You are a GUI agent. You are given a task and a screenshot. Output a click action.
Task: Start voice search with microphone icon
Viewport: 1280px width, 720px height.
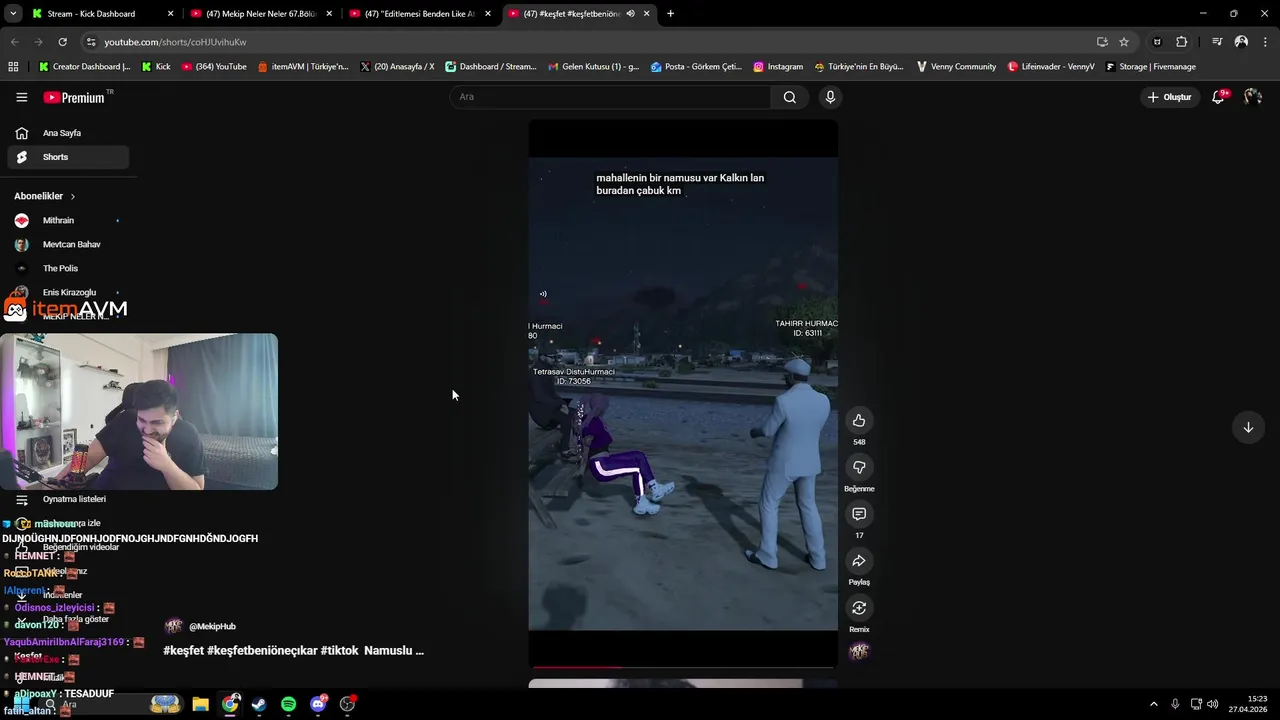pos(829,97)
